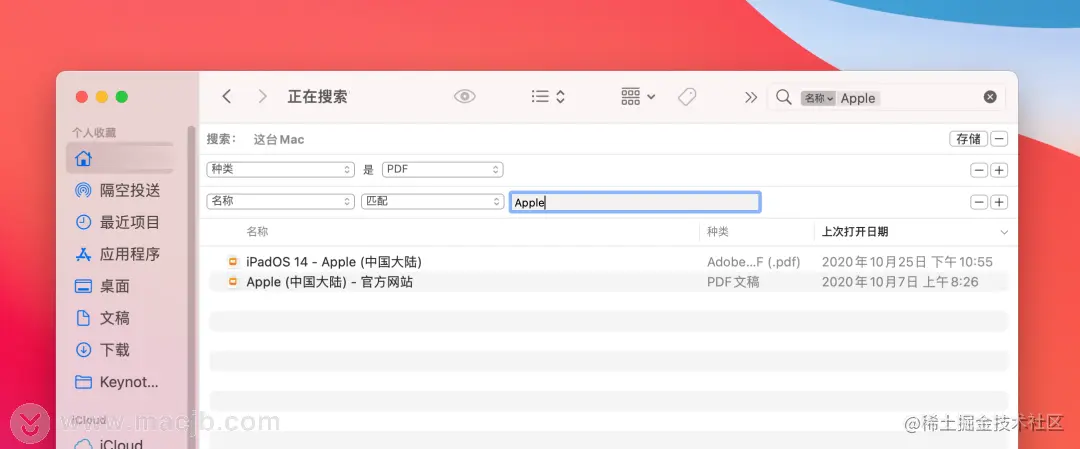
Task: Remove the 名称 rule with minus button
Action: [x=979, y=202]
